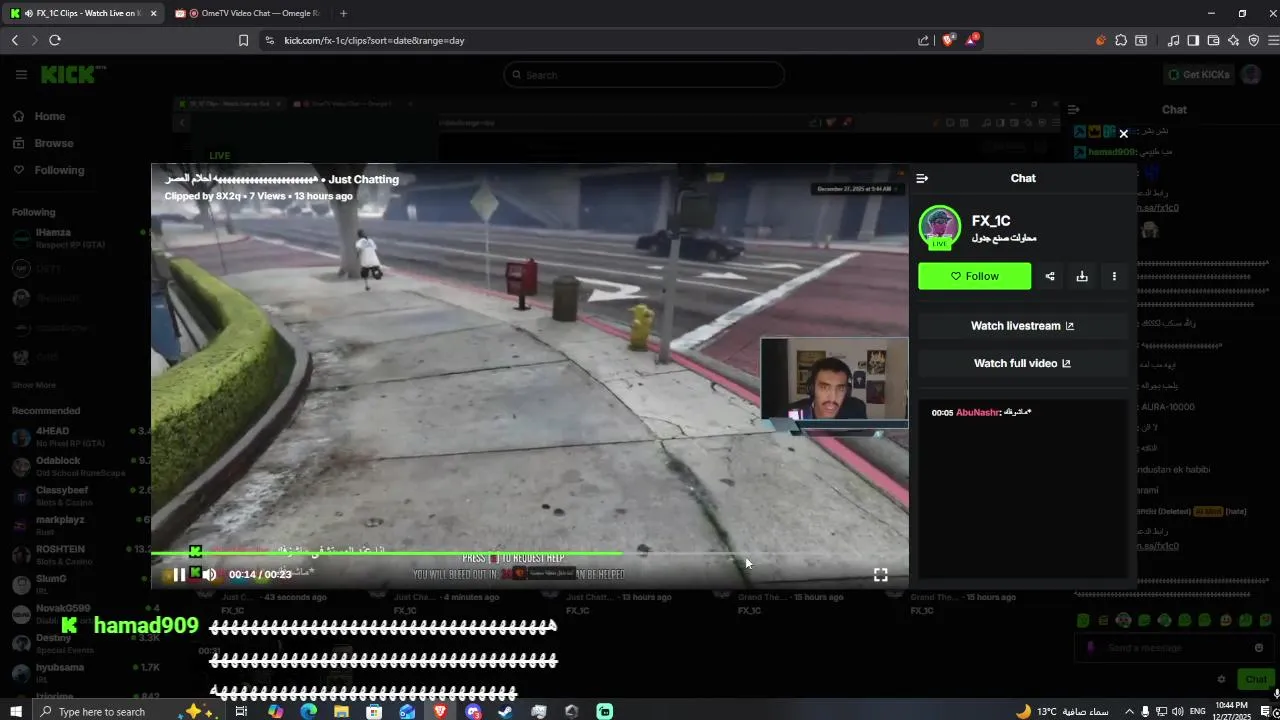
Task: Bookmark this page
Action: [243, 40]
